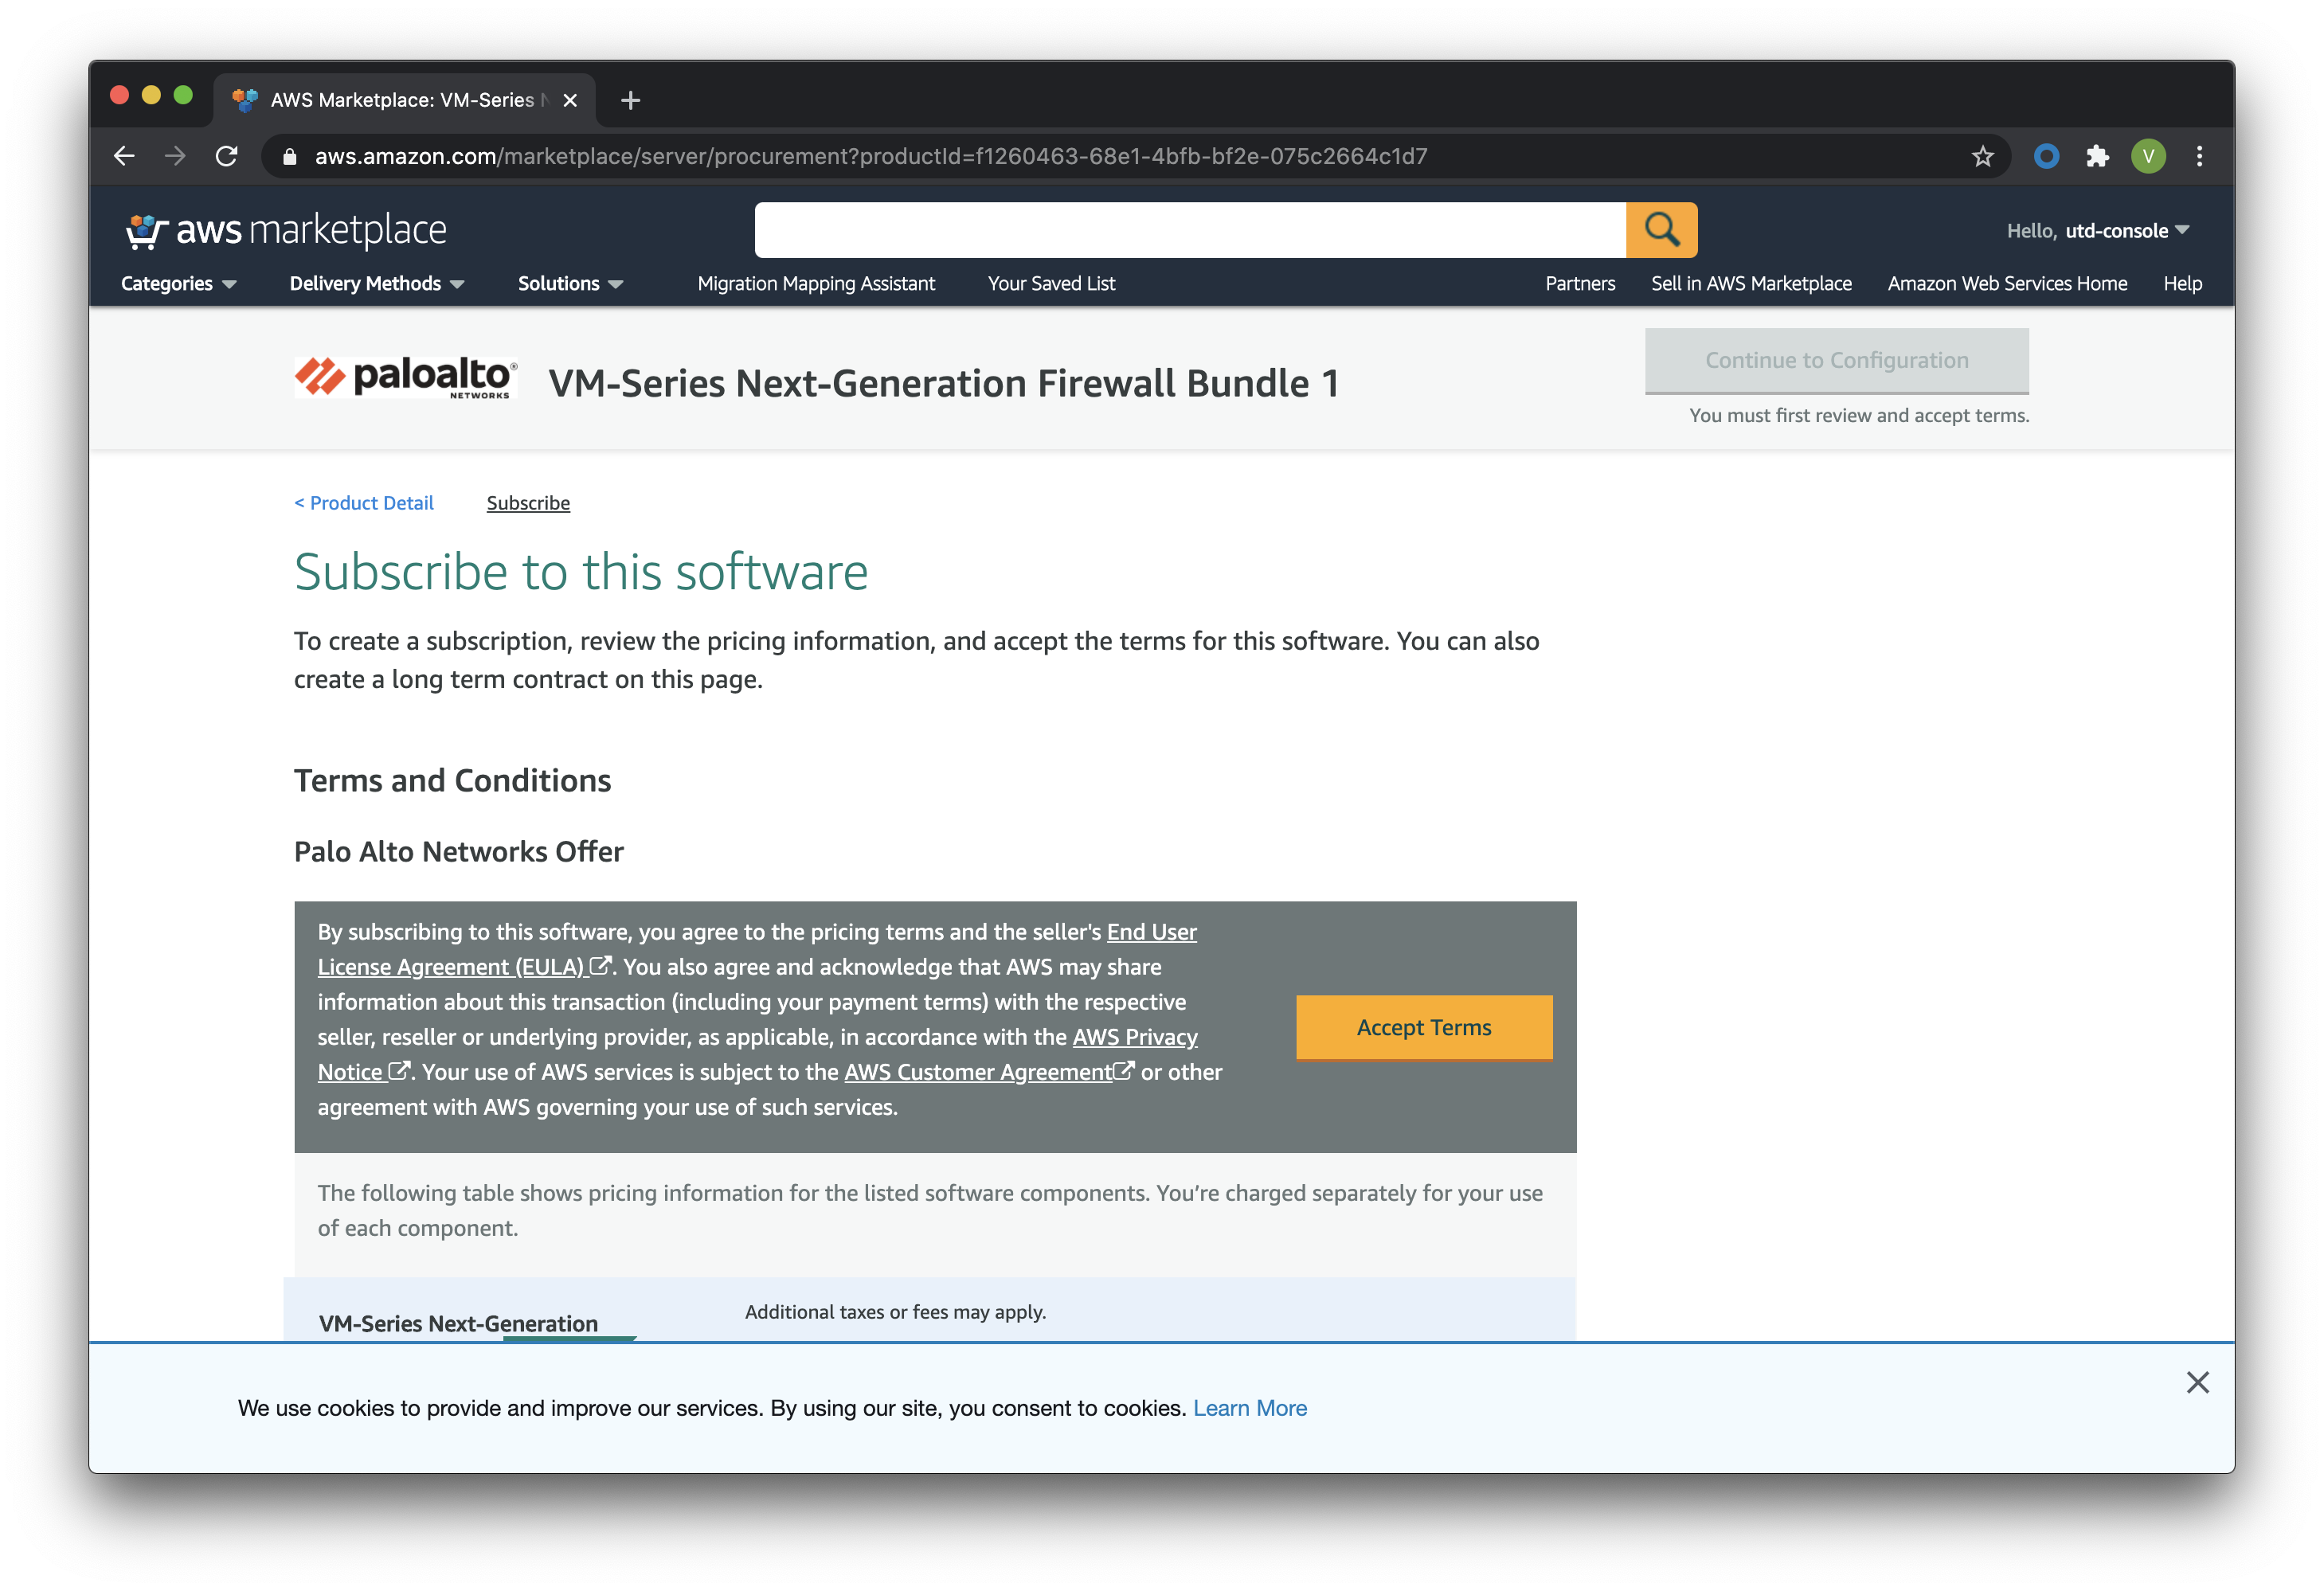Bookmark page with the star icon
Image resolution: width=2324 pixels, height=1591 pixels.
pyautogui.click(x=1982, y=156)
